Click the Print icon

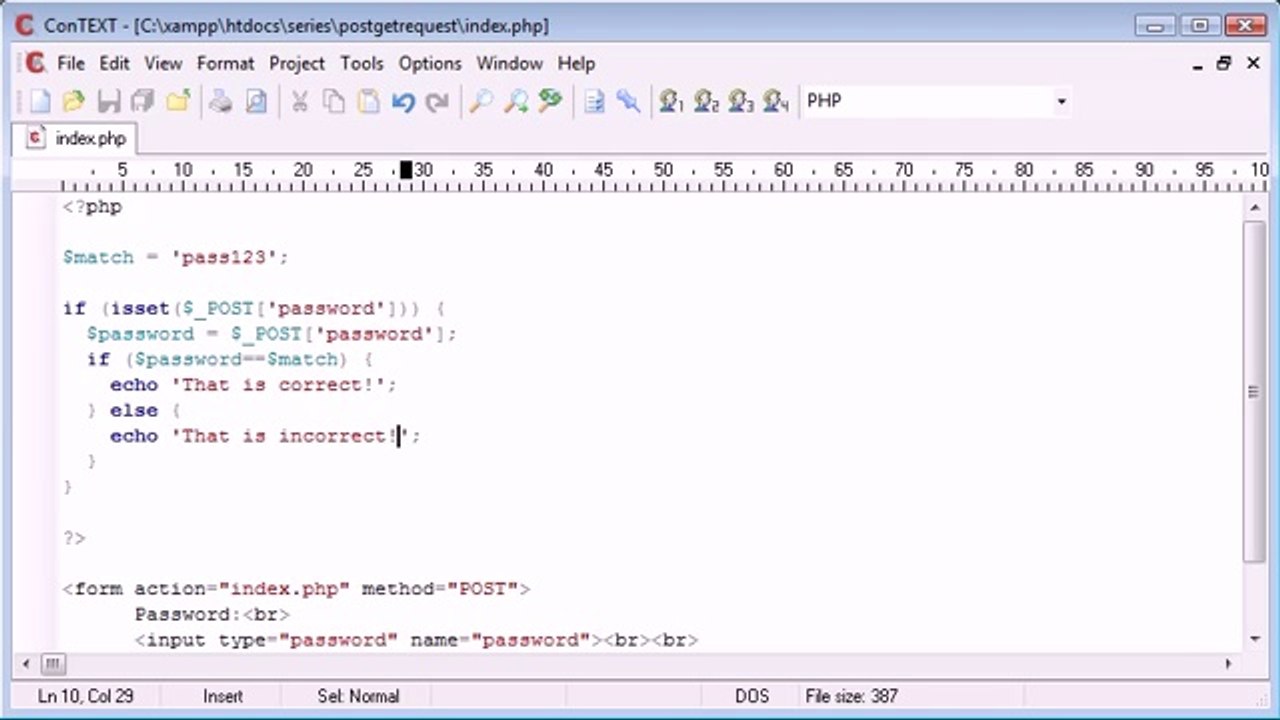[221, 101]
